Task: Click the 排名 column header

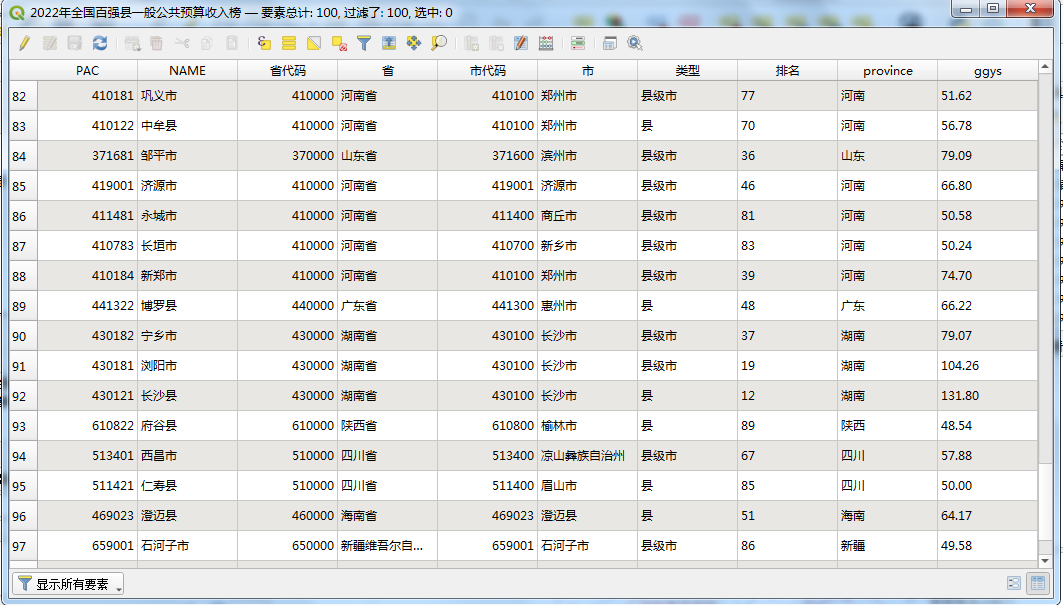Action: 787,71
